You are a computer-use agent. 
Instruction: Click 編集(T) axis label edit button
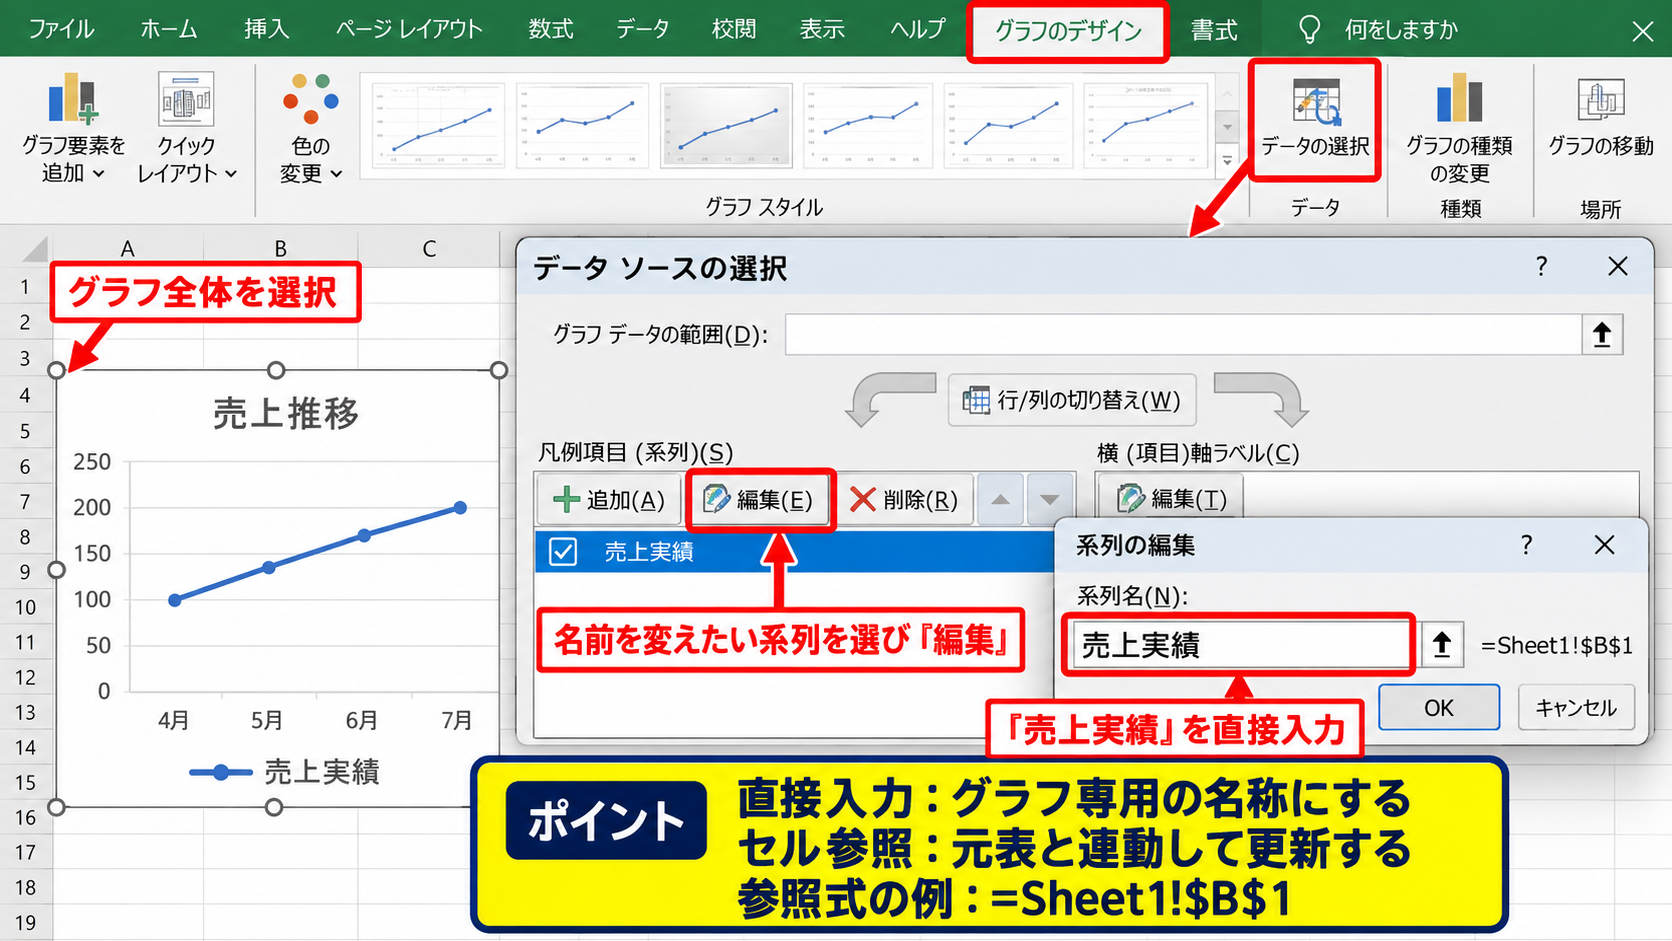coord(1171,498)
